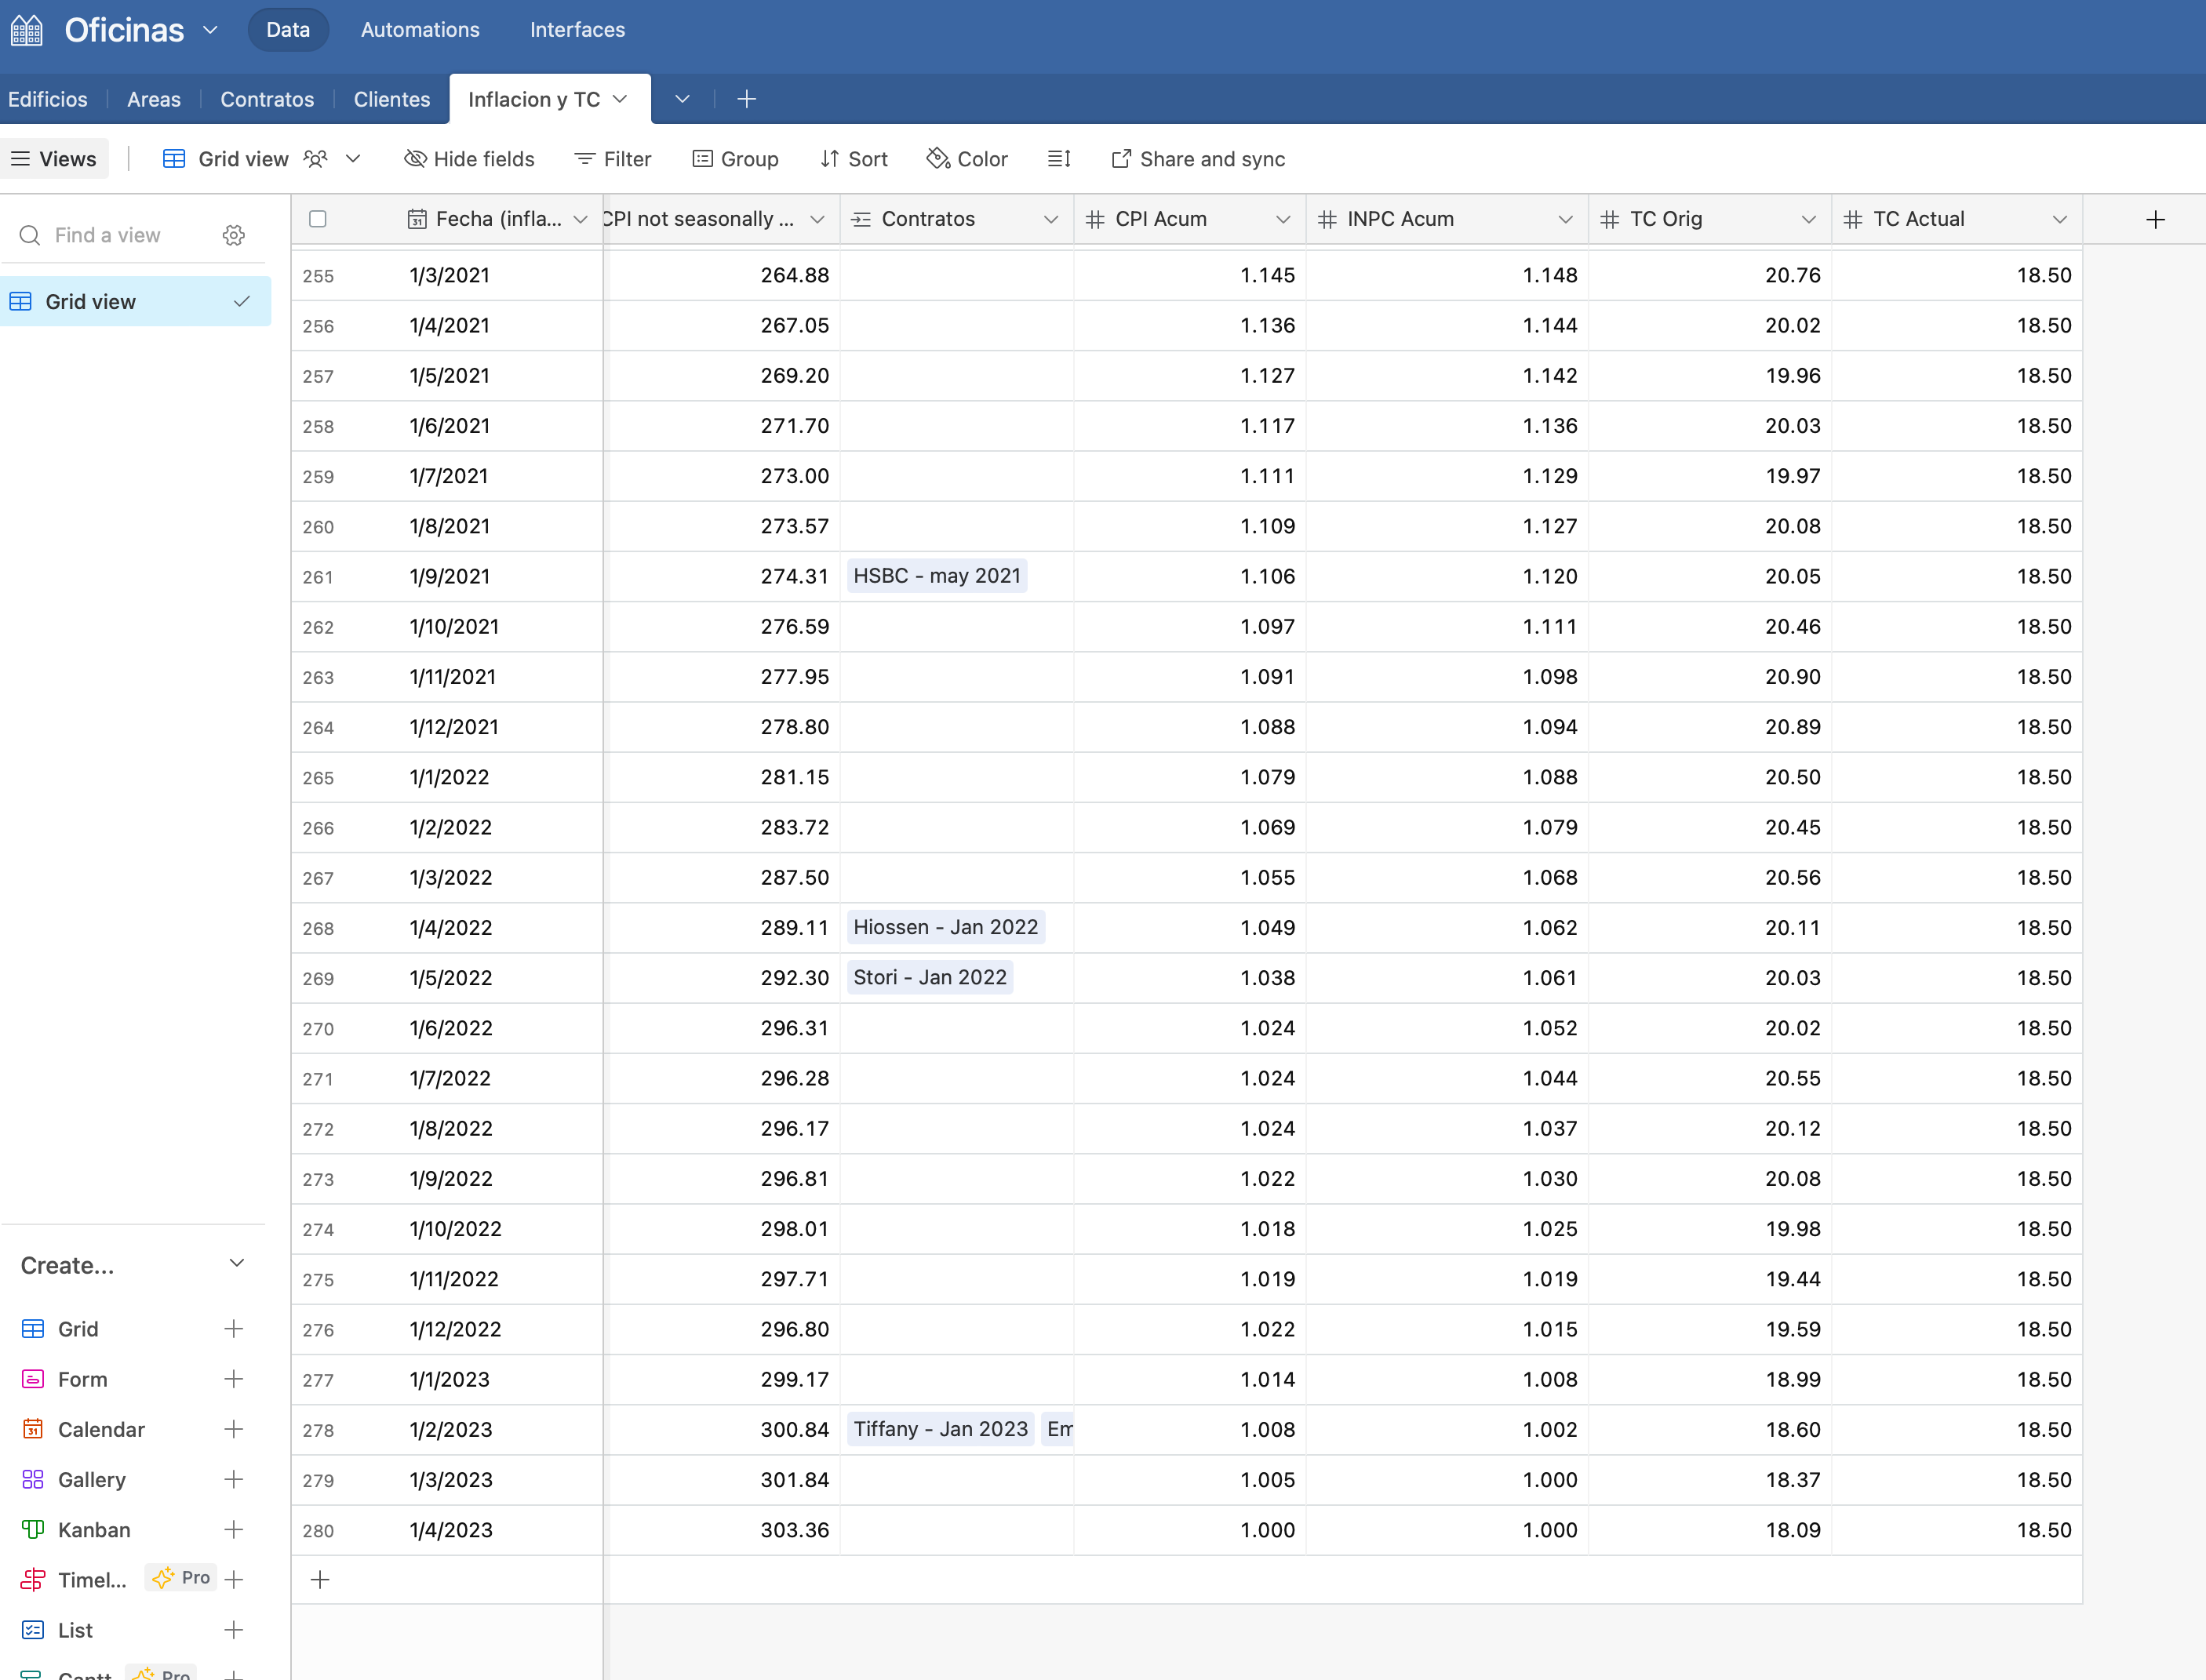Viewport: 2206px width, 1680px height.
Task: Create a new Form view plus
Action: (x=234, y=1379)
